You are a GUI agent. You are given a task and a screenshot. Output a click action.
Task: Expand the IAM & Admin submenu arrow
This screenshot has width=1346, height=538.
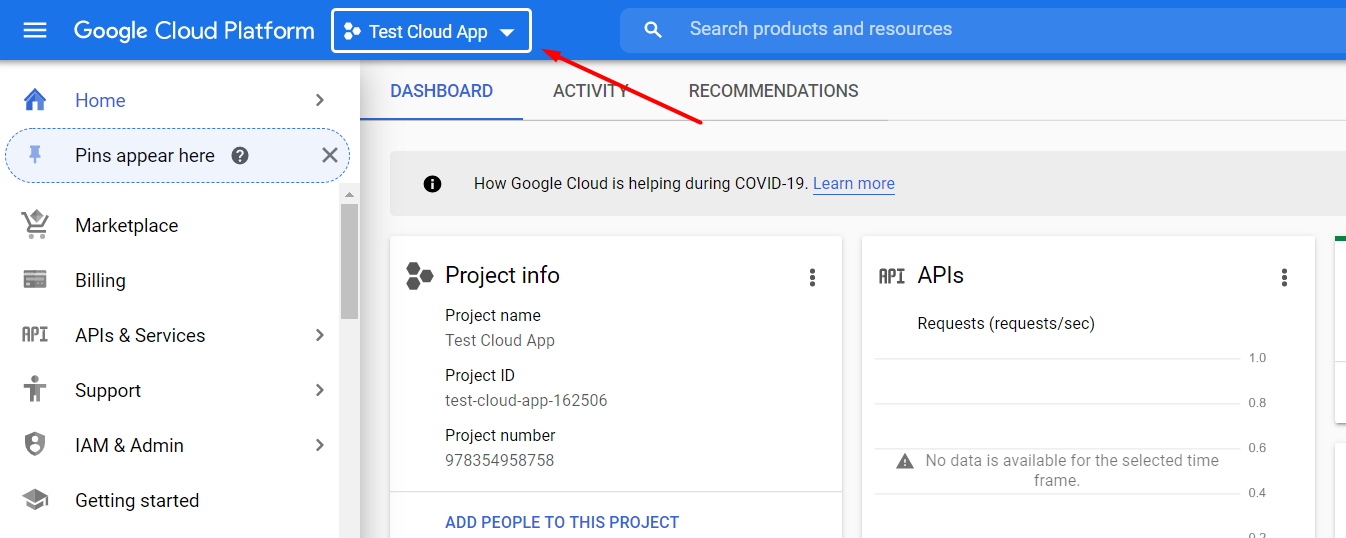320,445
